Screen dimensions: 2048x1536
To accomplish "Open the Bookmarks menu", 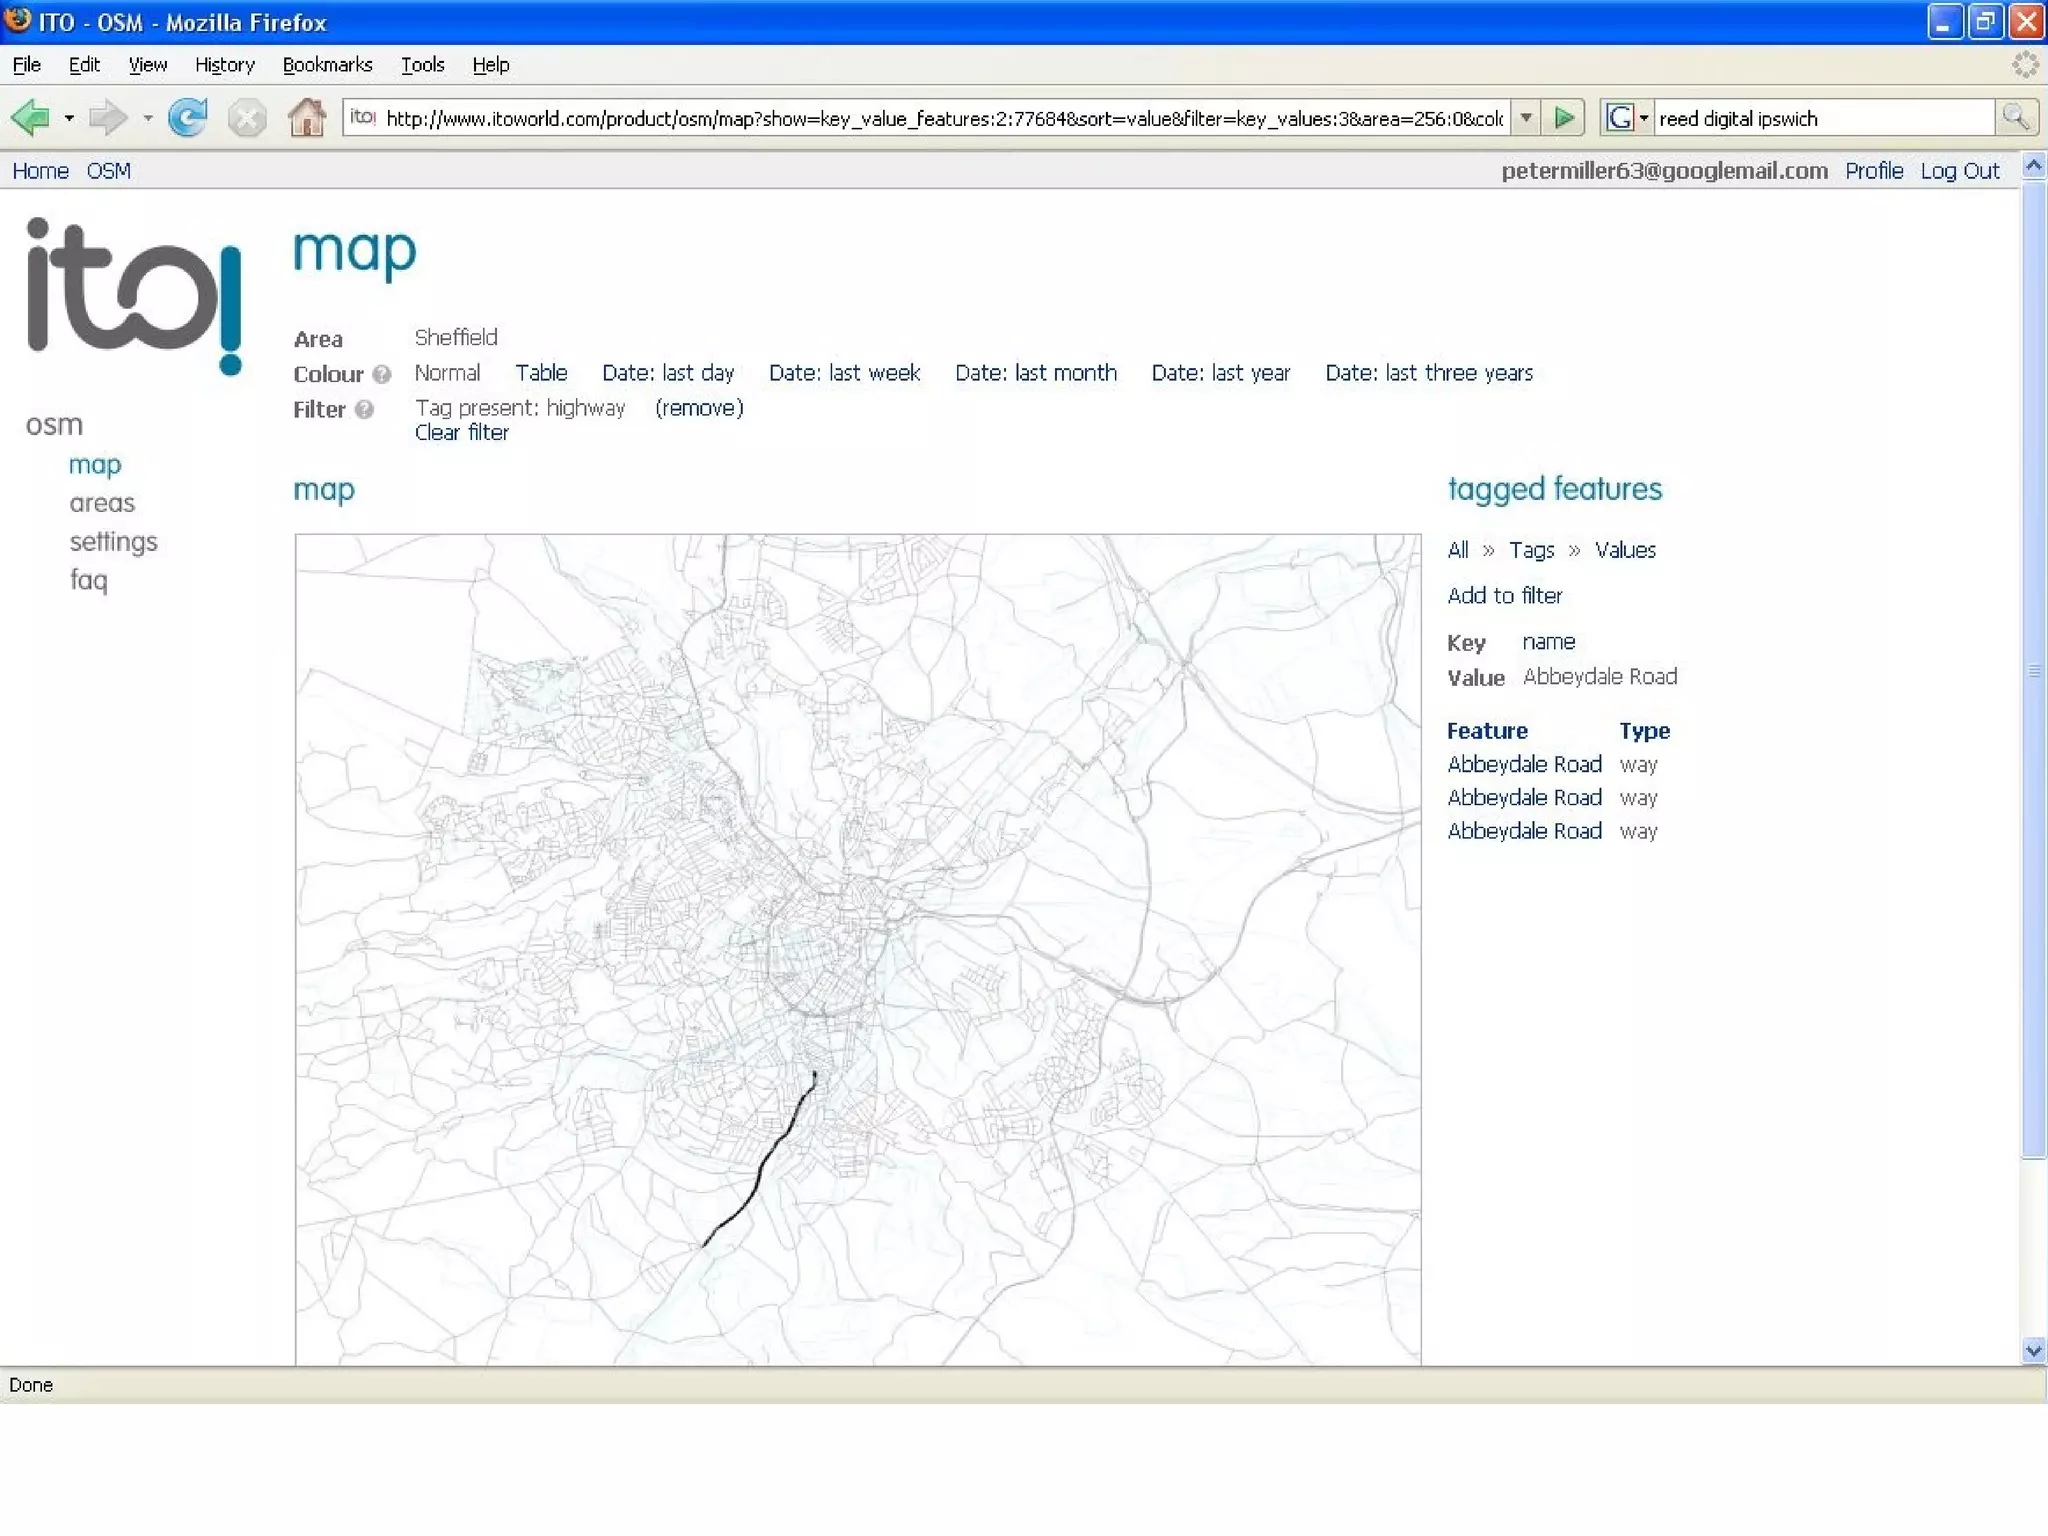I will 327,65.
